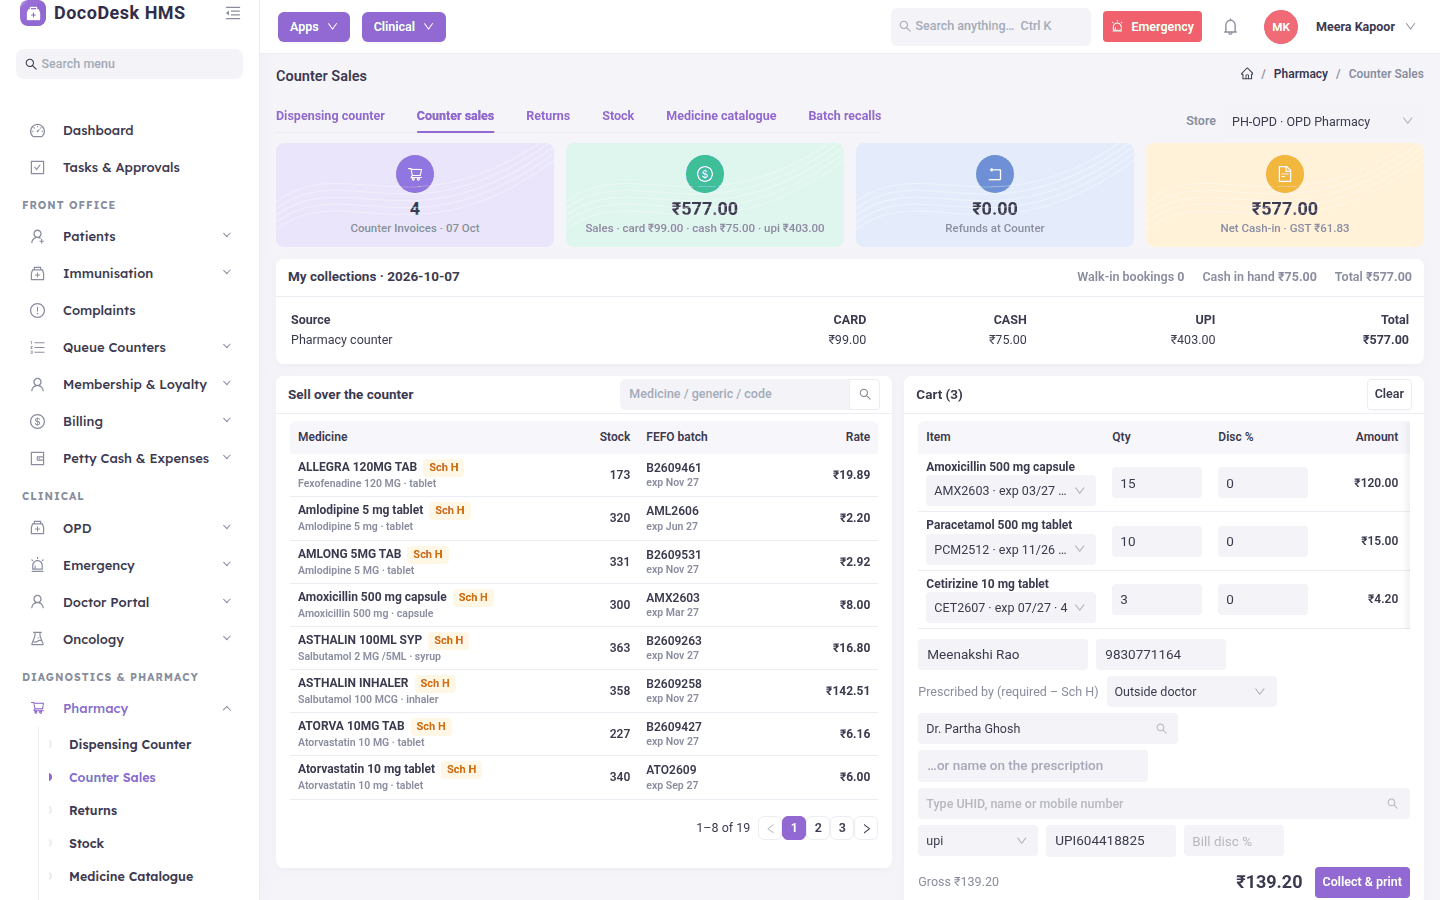Click the Counter Invoices cart icon
Screen dimensions: 1440x900
tap(415, 174)
